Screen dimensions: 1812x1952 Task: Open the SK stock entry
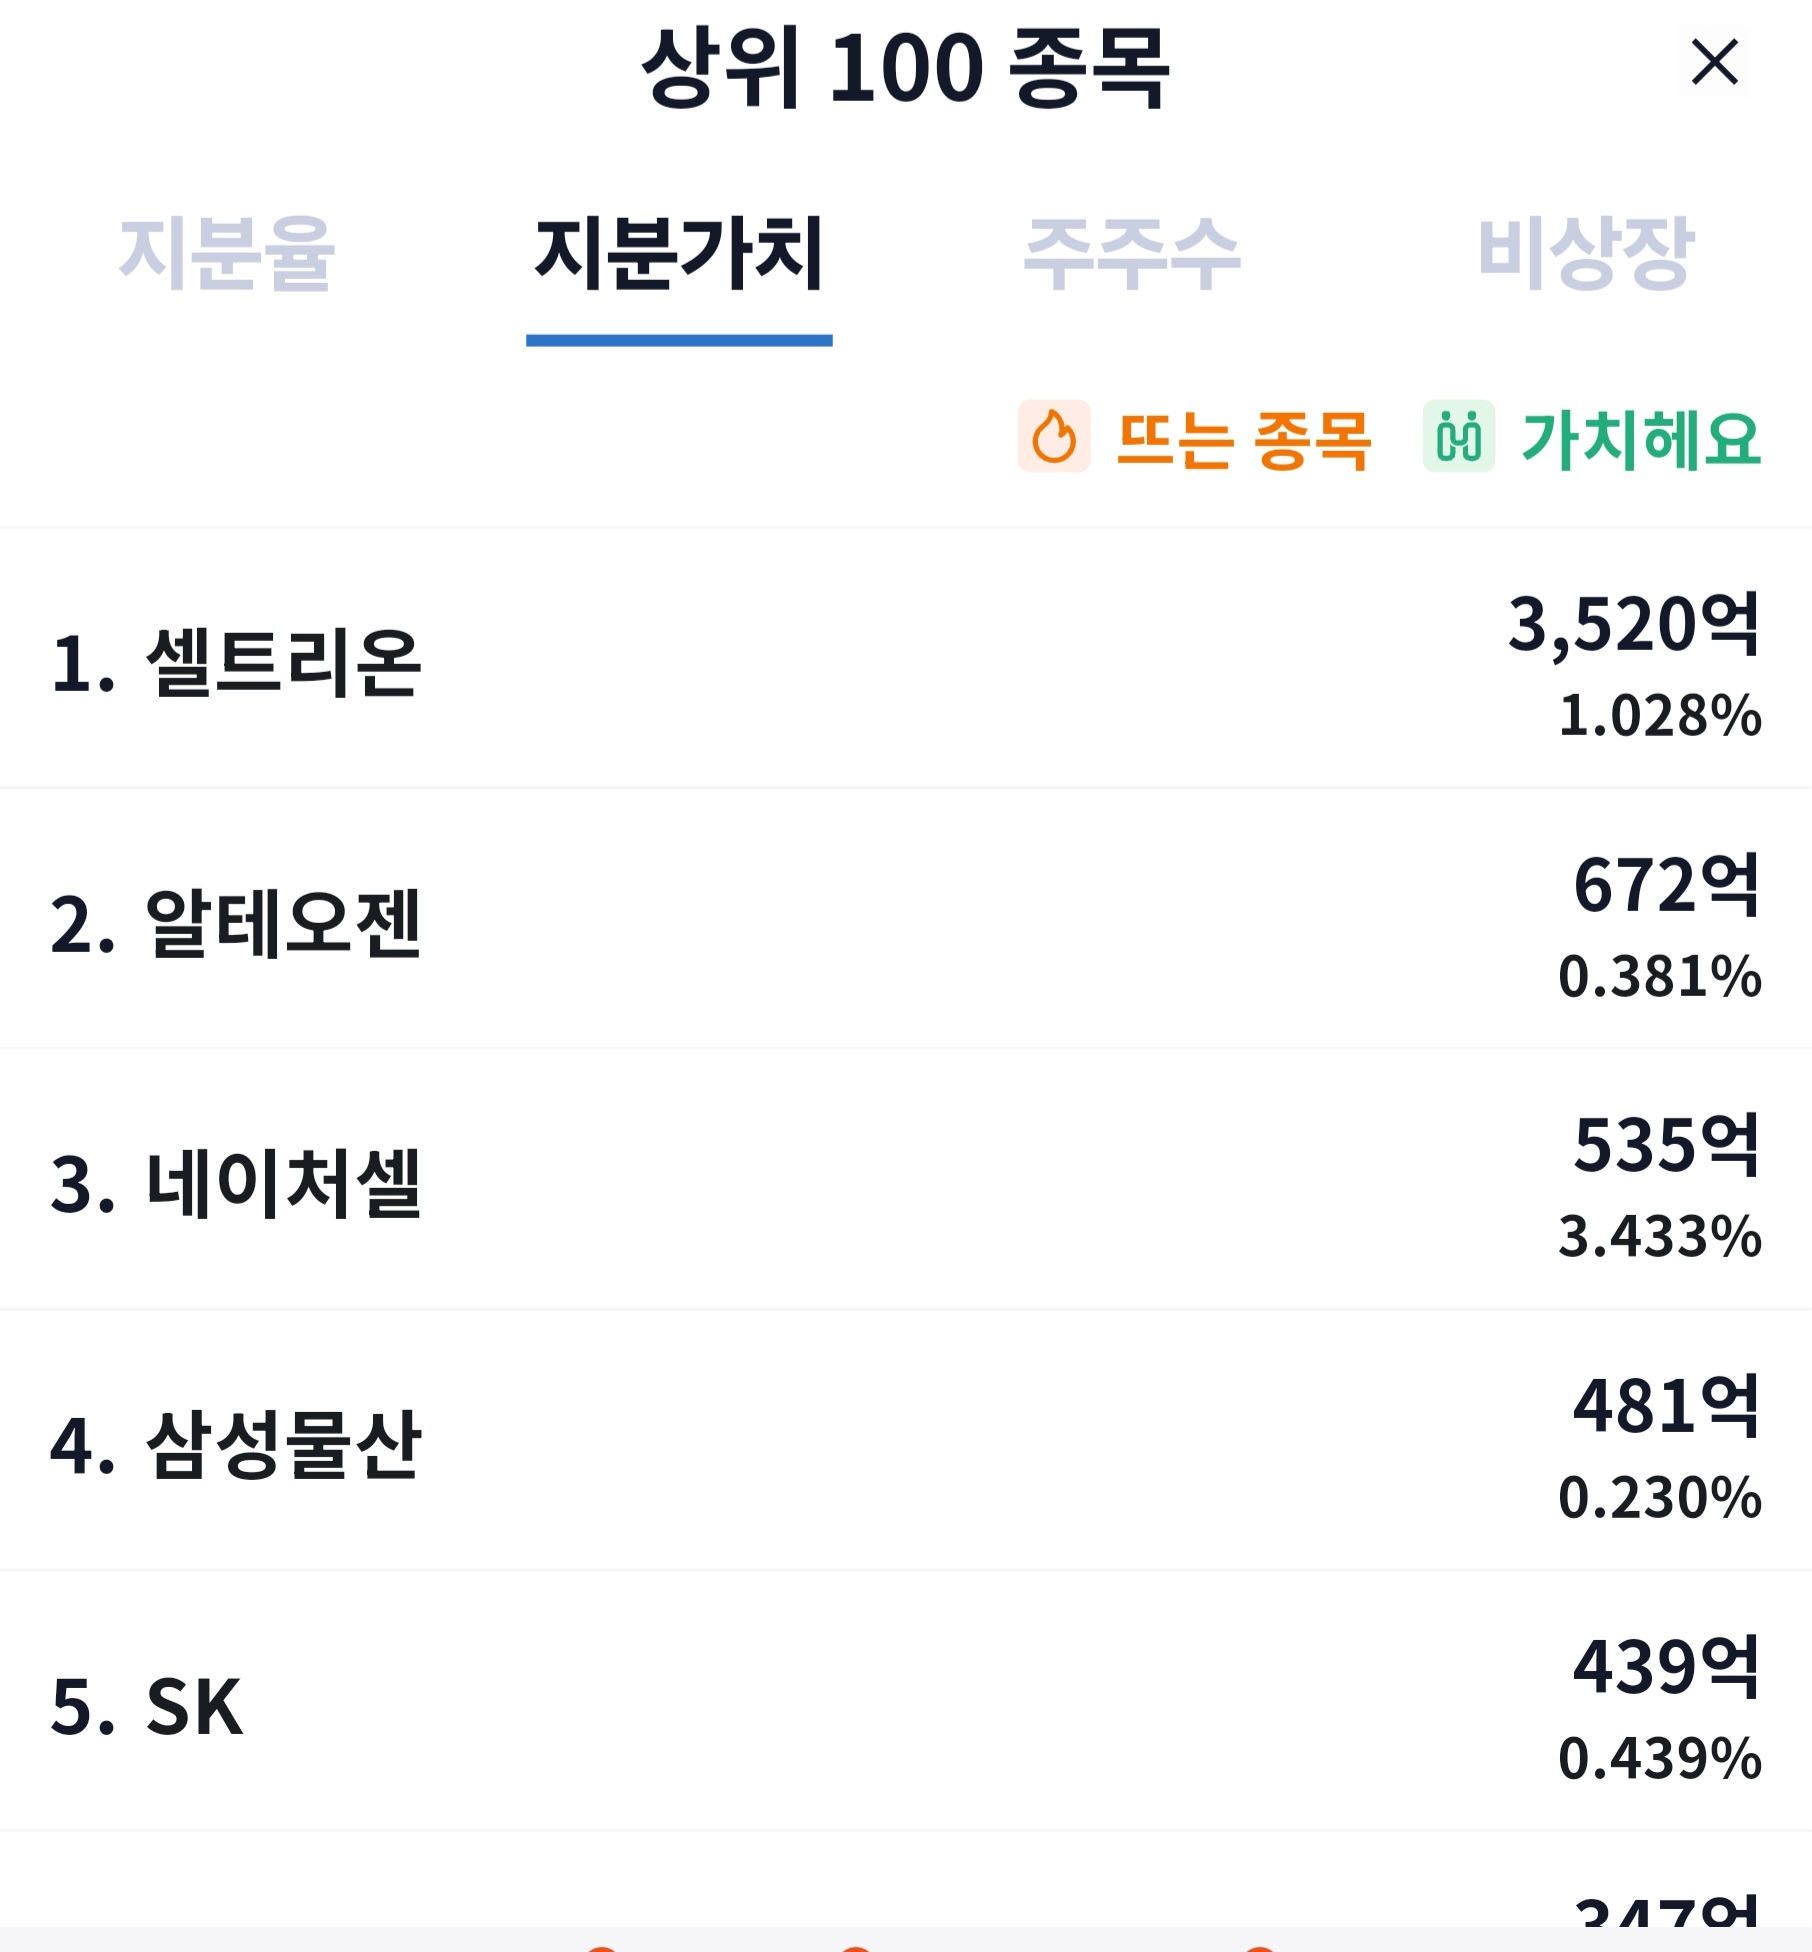[x=906, y=1702]
